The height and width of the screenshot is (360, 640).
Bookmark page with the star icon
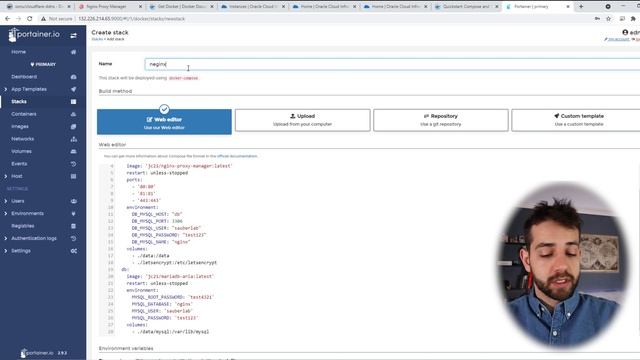point(609,19)
